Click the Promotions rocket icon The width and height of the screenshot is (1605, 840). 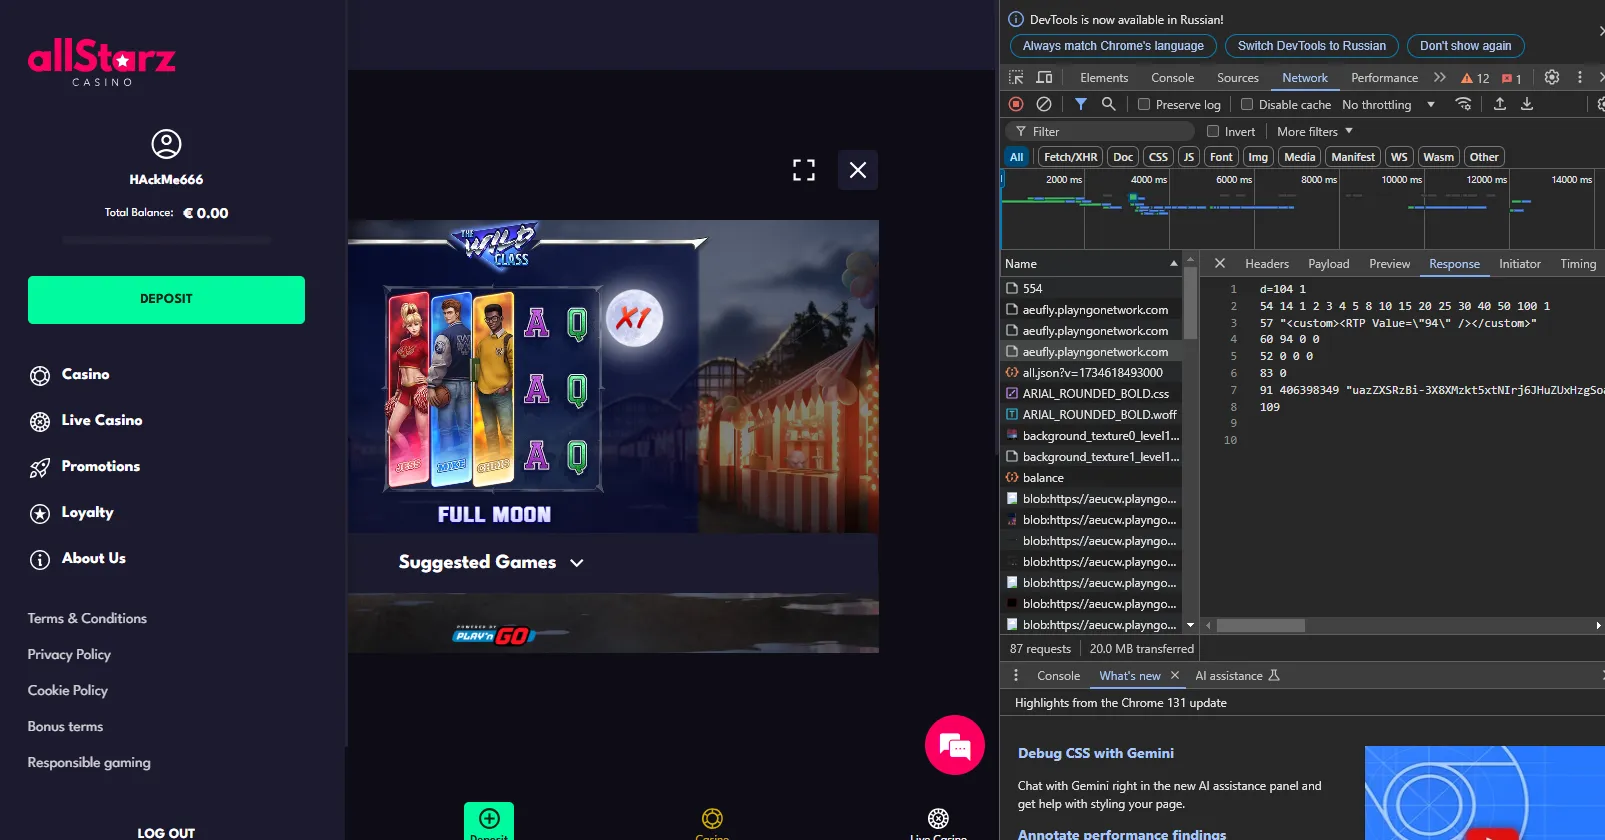(40, 468)
